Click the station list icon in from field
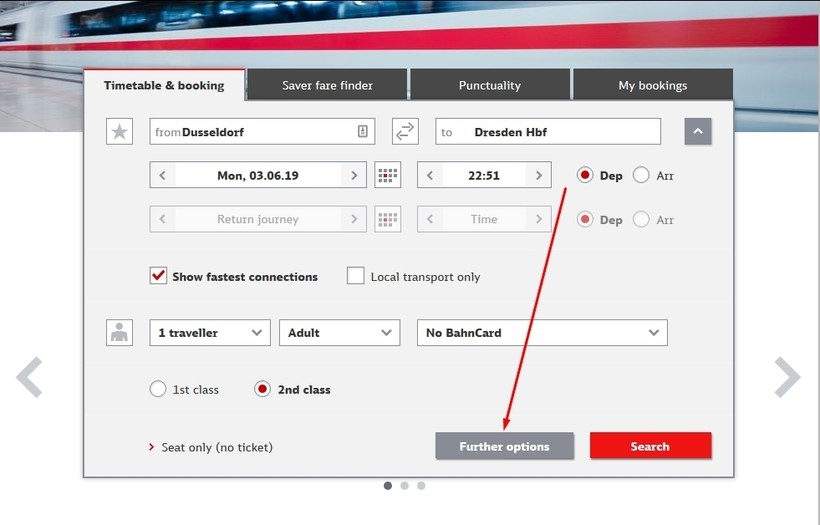 coord(362,132)
